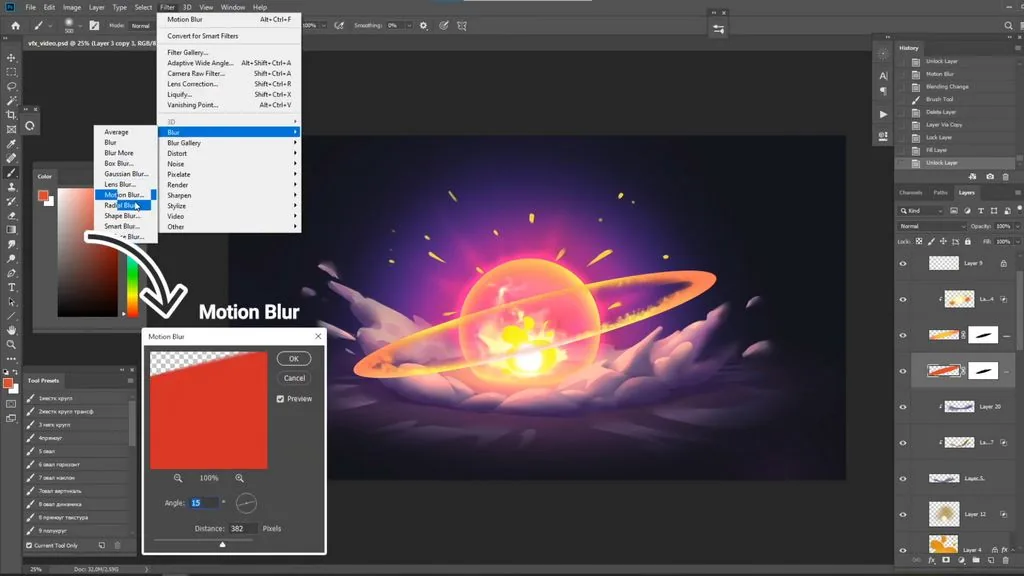Click the brush smoothing options gear icon

tap(423, 25)
